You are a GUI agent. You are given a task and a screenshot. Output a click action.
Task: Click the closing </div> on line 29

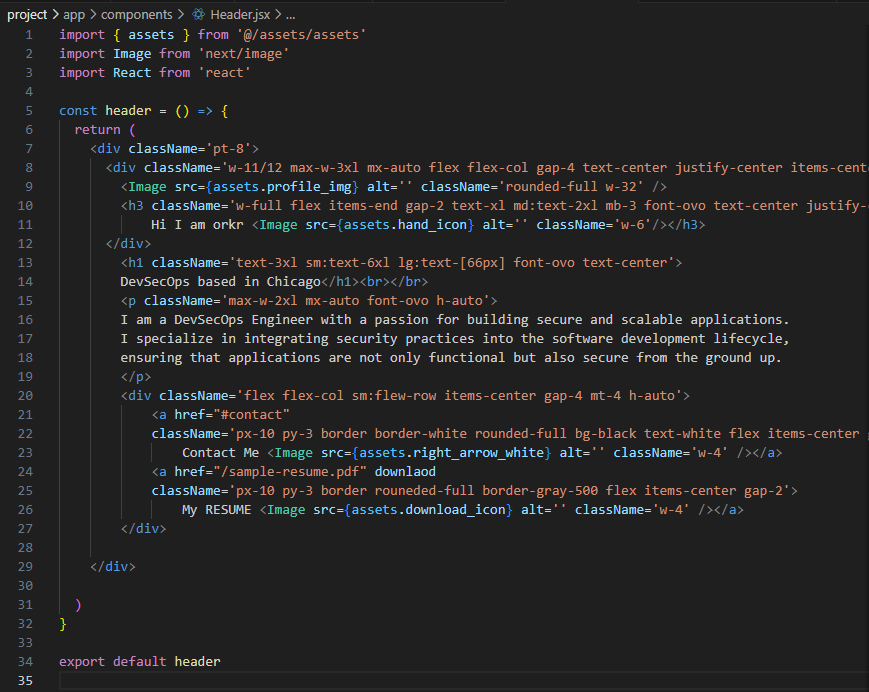[x=113, y=567]
